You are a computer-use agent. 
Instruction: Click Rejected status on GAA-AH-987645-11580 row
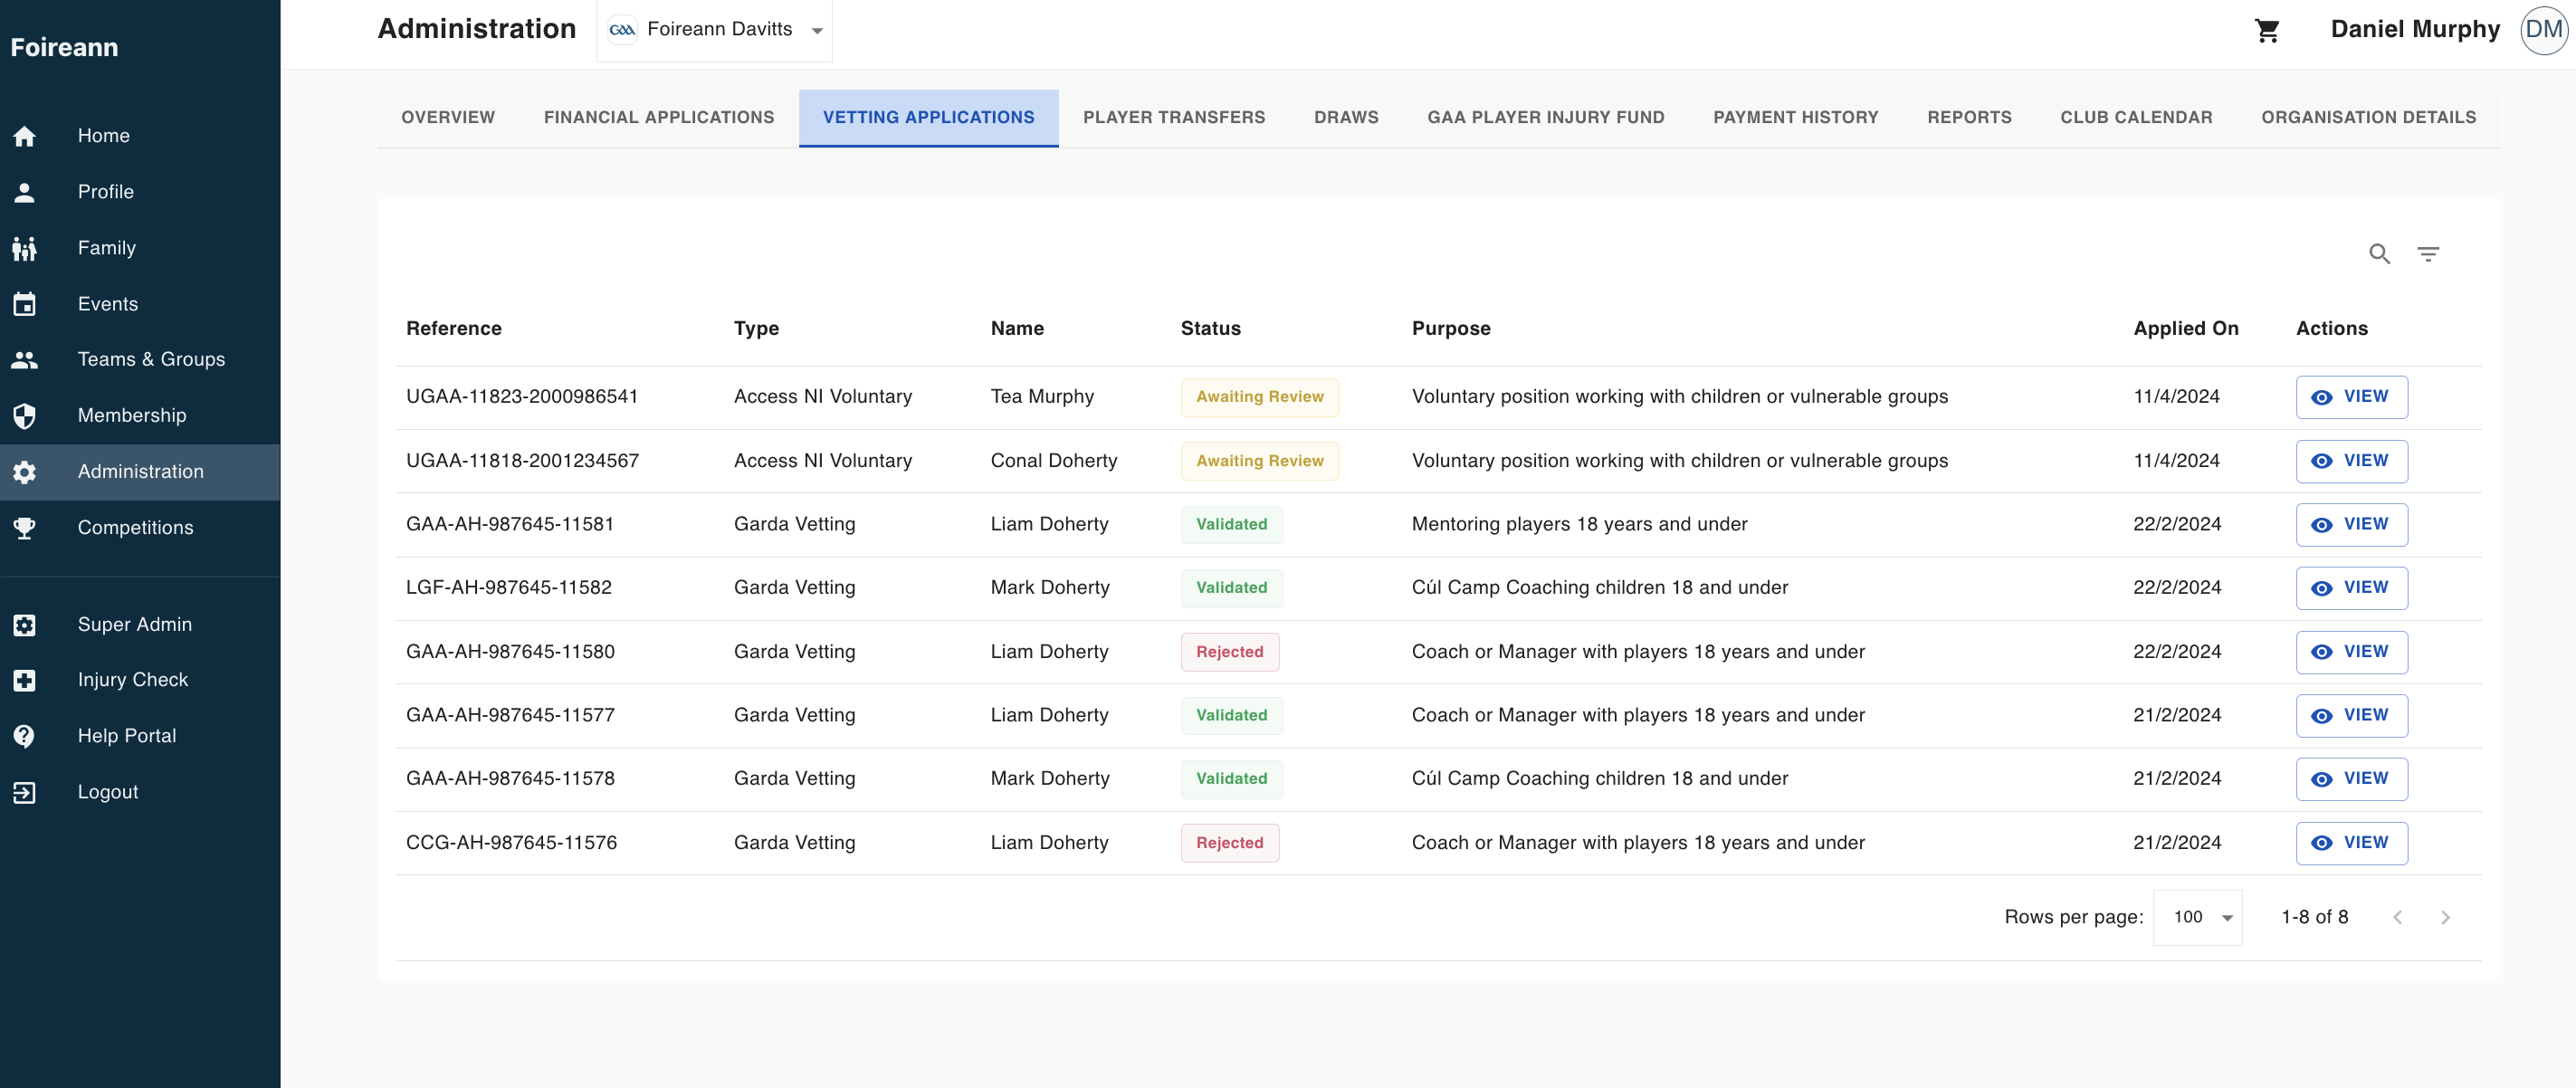click(1230, 652)
